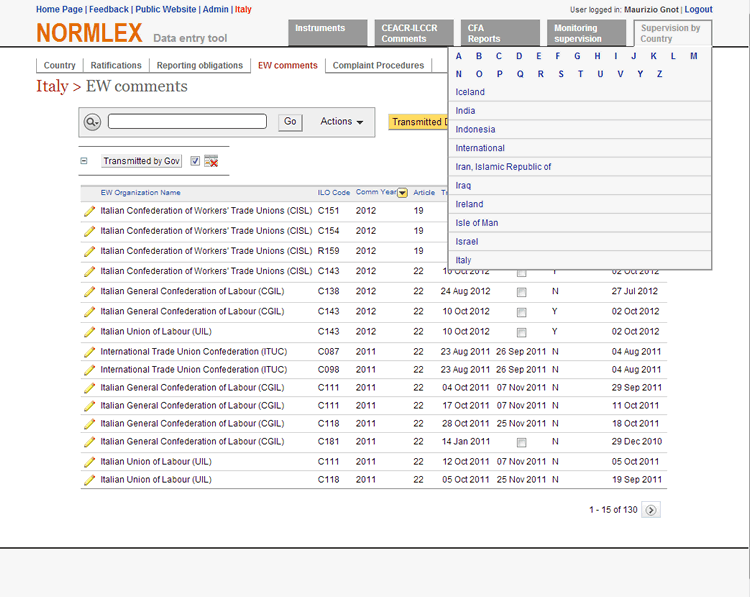750x597 pixels.
Task: Check the box in UIL C143 row
Action: pyautogui.click(x=521, y=332)
